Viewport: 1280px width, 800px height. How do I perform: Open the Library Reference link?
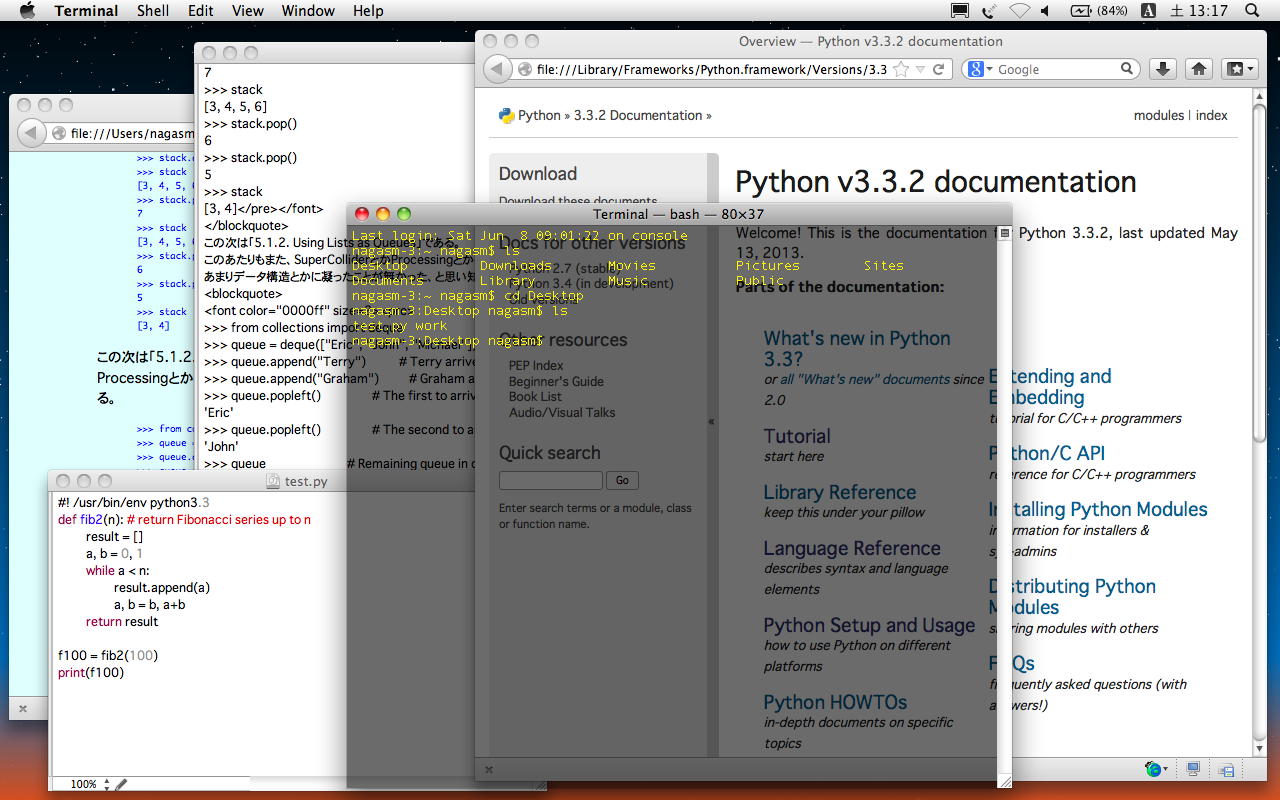(839, 492)
